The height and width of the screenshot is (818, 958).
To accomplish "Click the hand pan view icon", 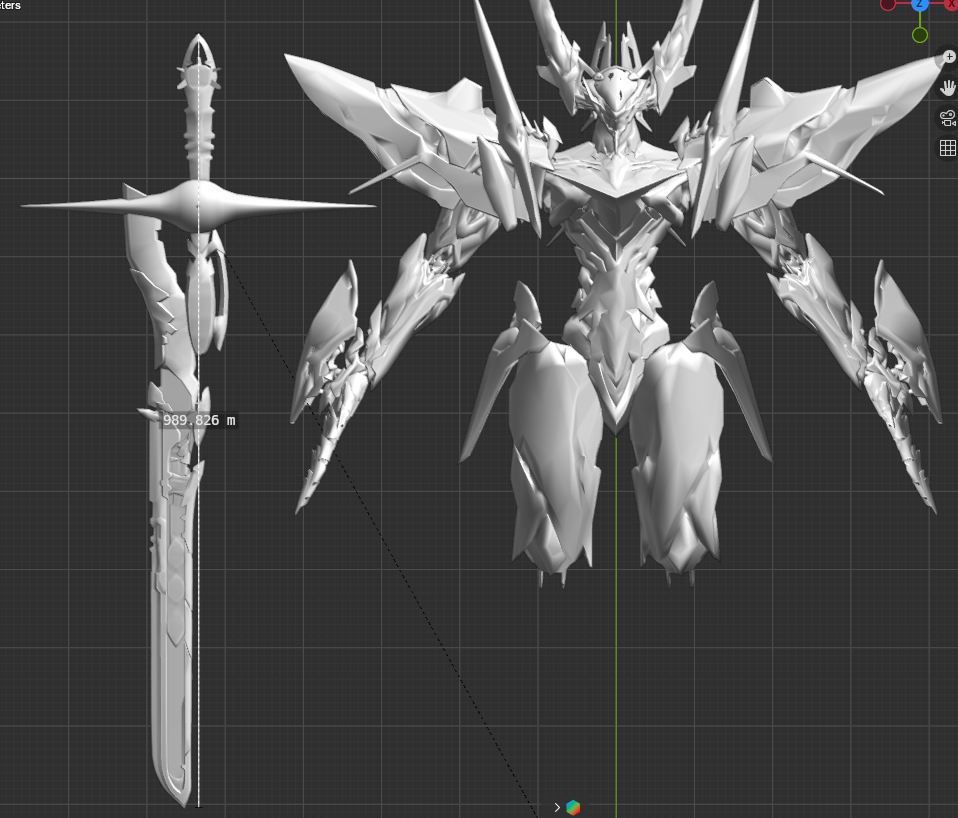I will [948, 88].
